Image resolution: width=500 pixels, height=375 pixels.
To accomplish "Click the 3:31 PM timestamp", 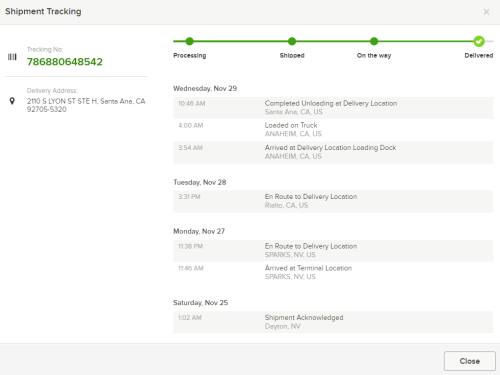I will click(189, 197).
